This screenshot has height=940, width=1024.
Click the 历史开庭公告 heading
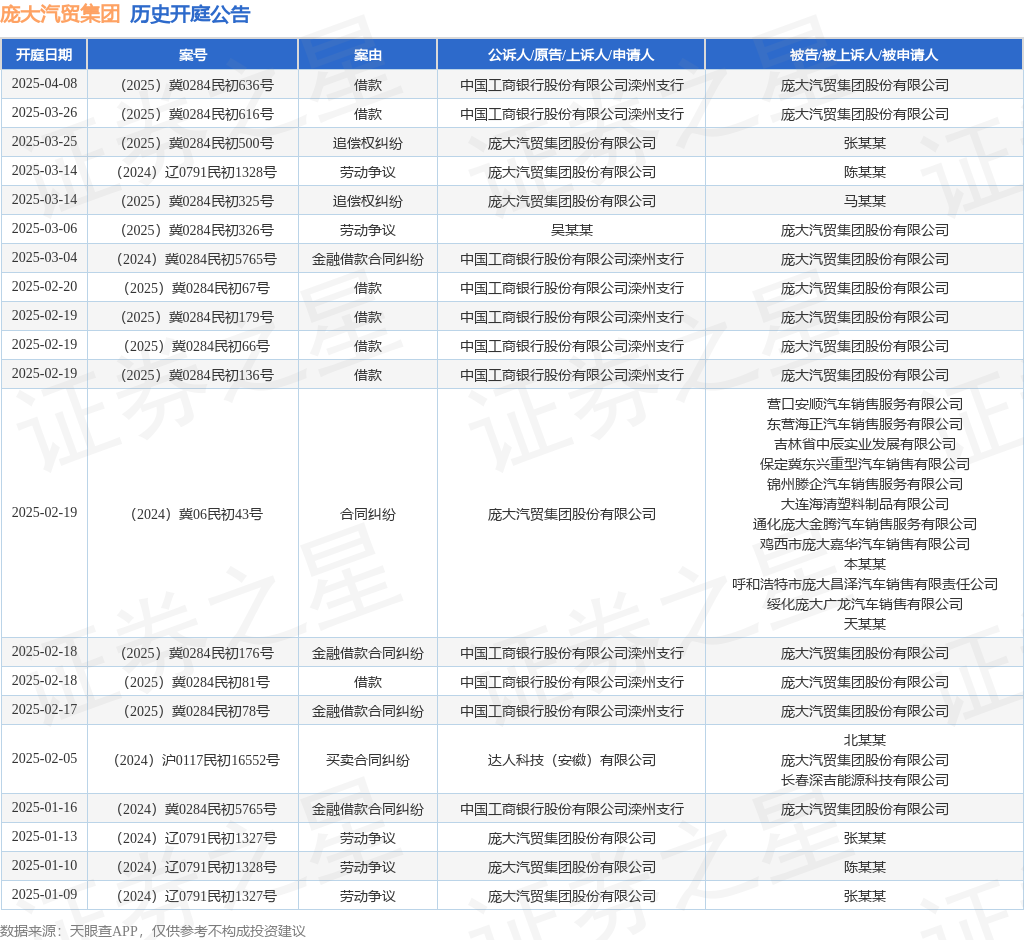pos(190,14)
